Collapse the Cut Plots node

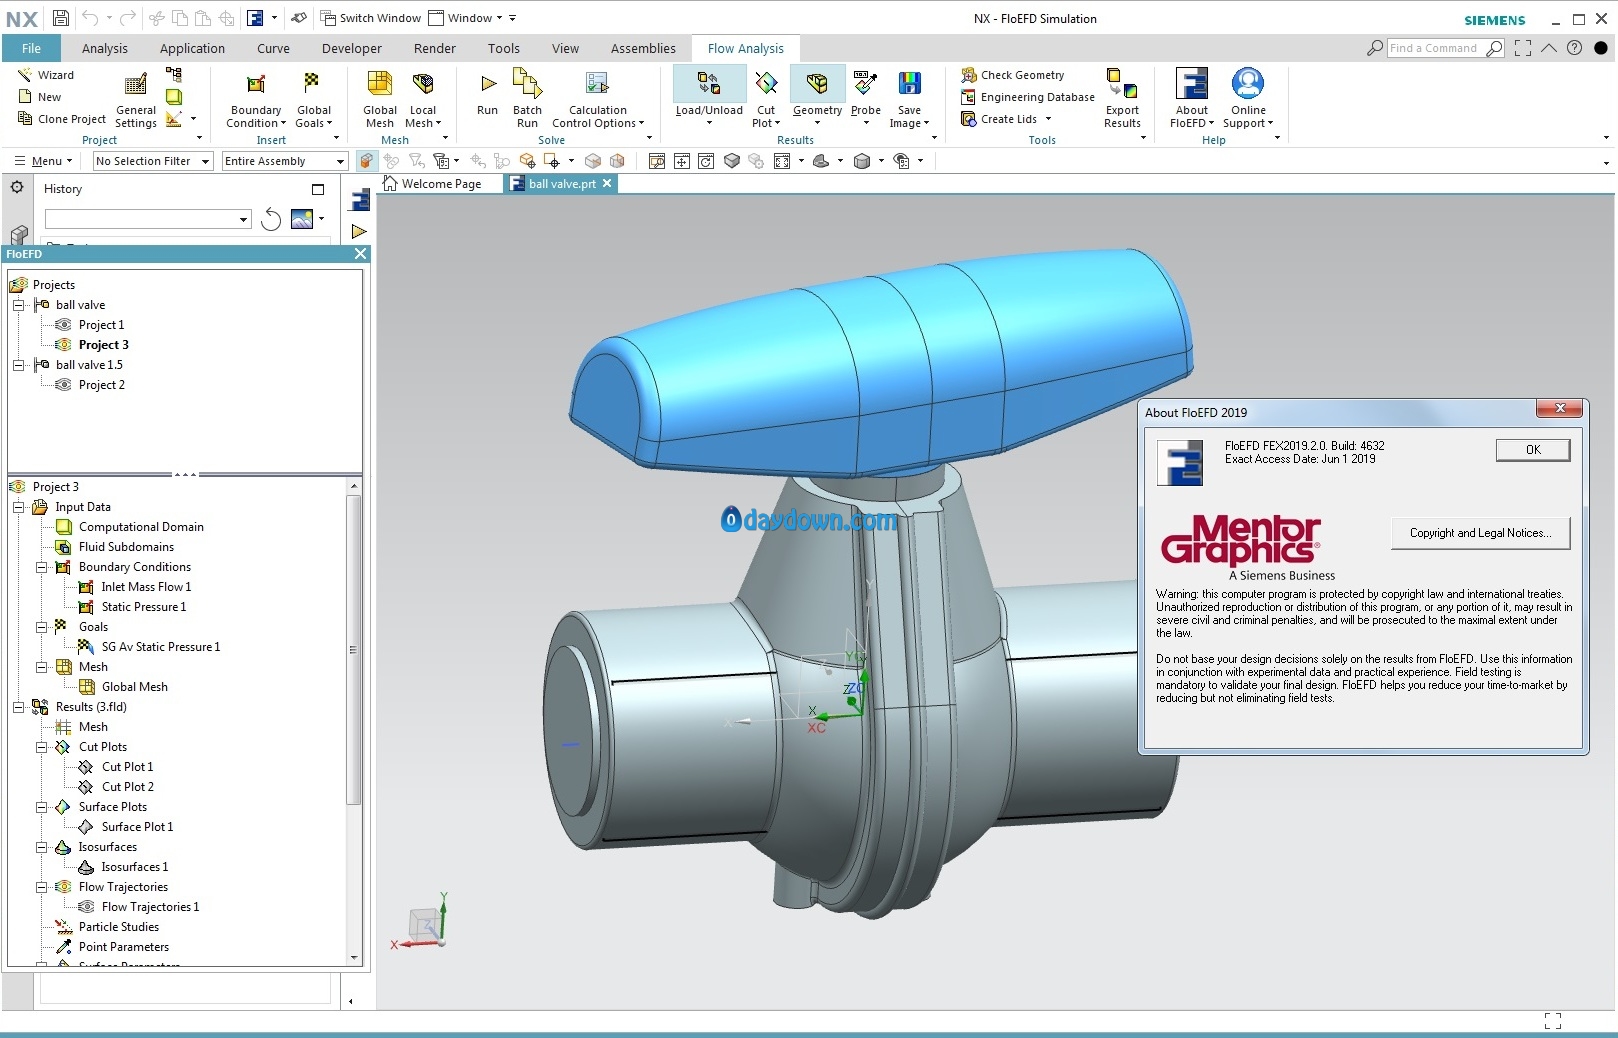point(42,747)
